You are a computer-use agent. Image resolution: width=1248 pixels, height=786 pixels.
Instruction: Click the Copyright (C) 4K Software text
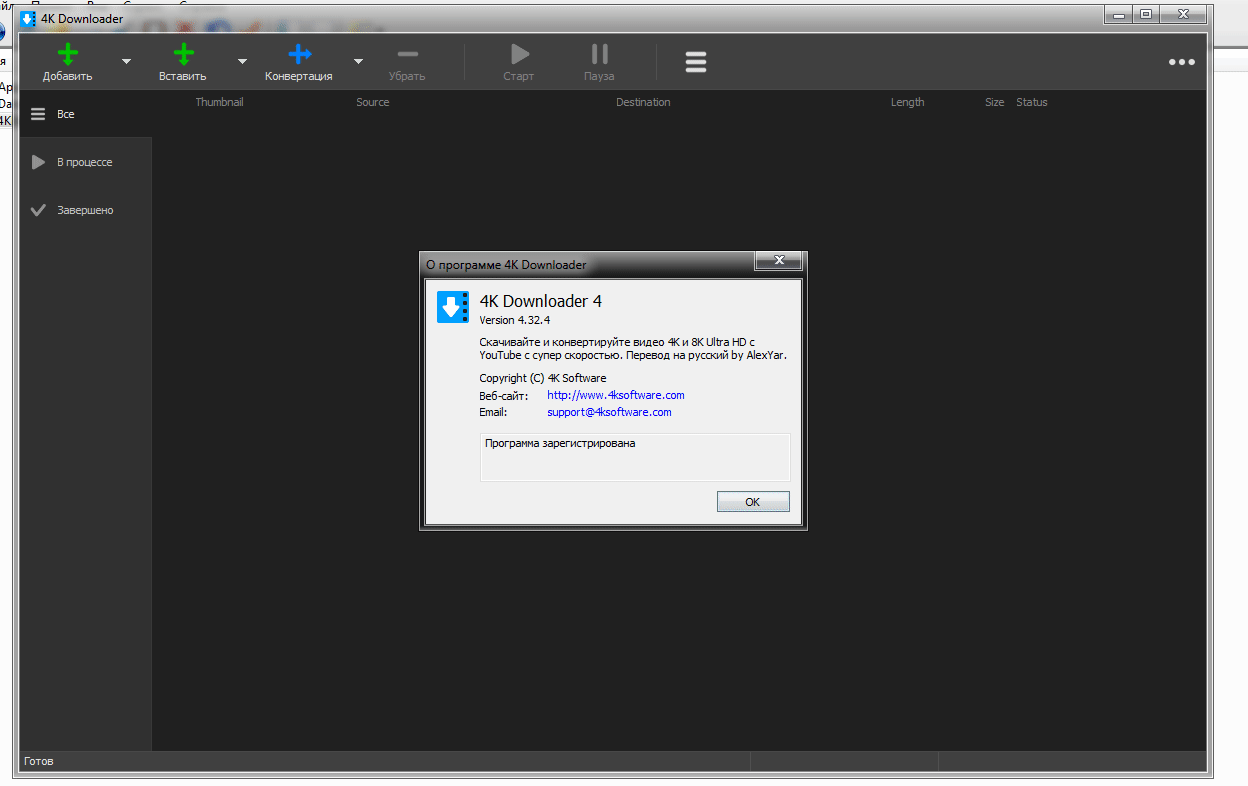coord(543,378)
